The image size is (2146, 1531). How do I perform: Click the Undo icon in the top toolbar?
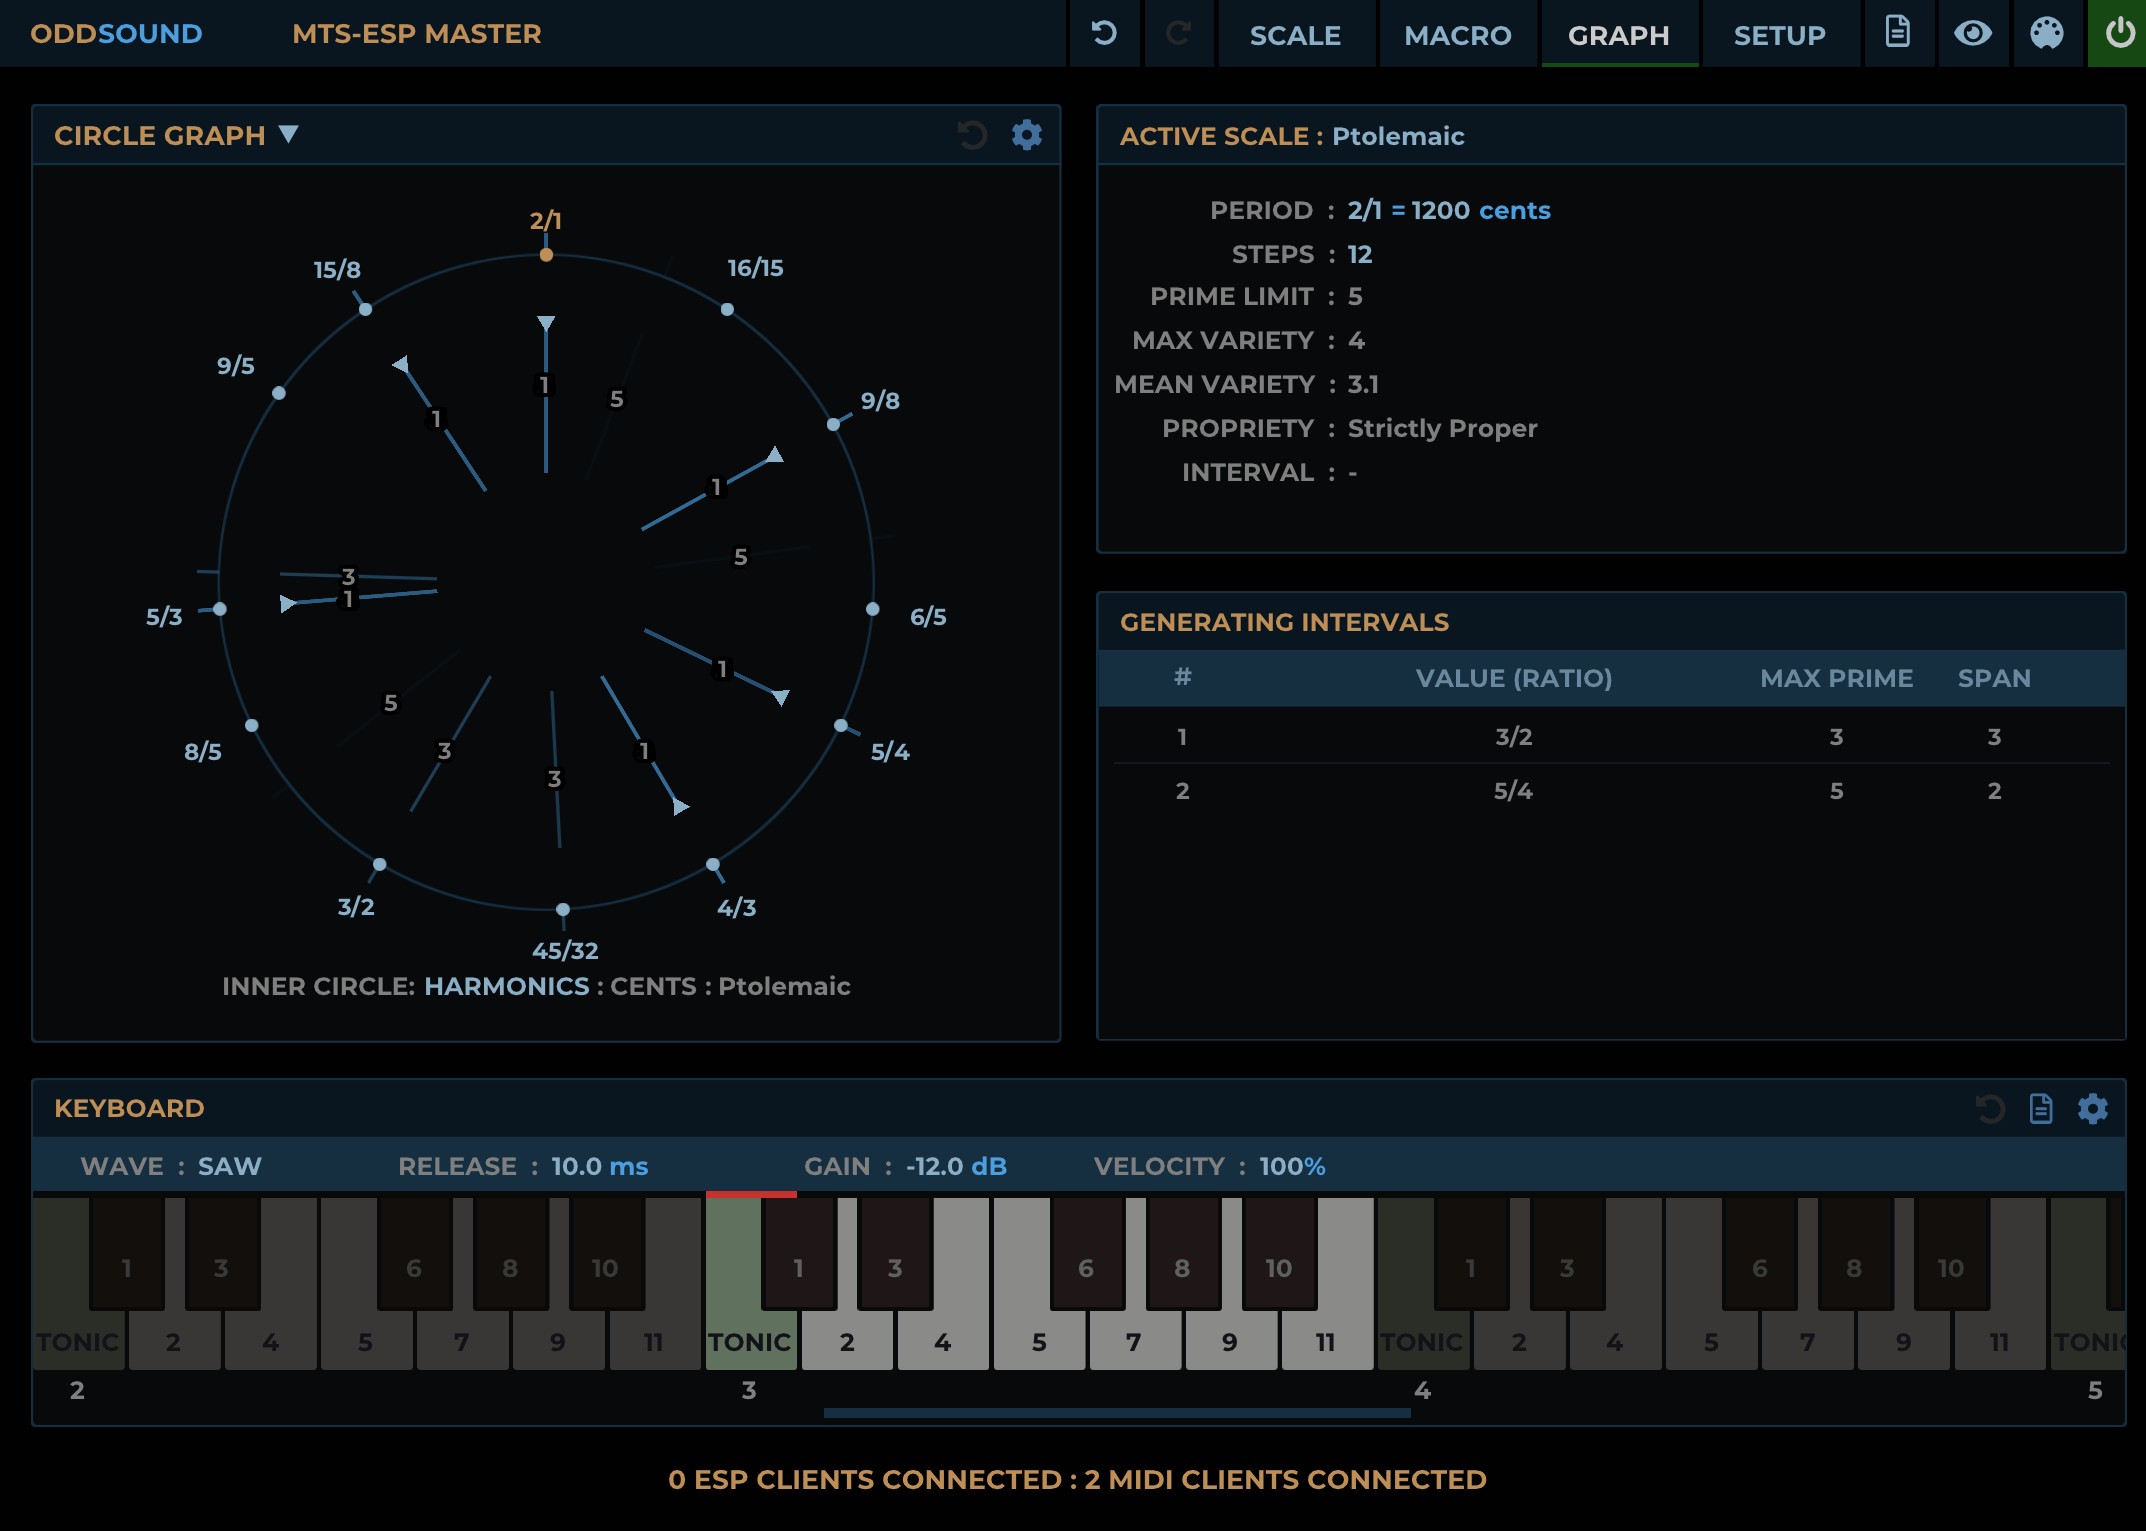[x=1104, y=33]
